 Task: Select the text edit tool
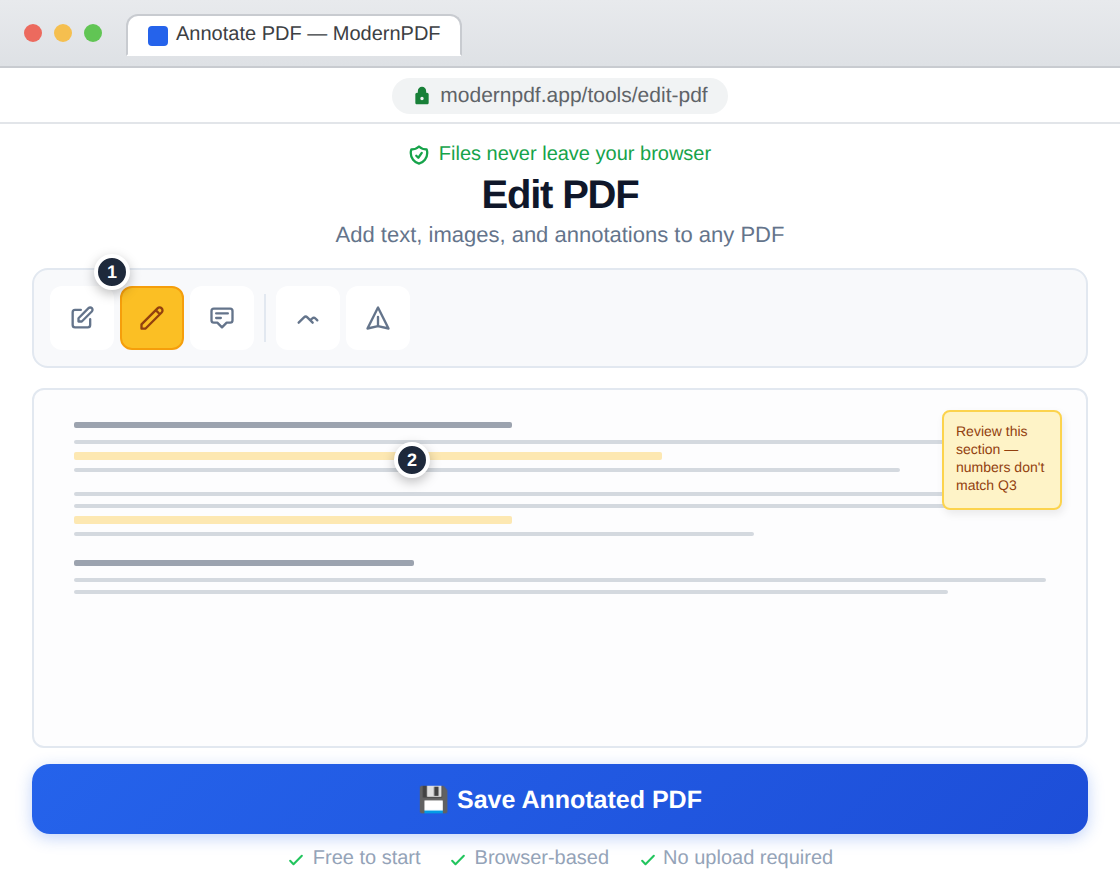[82, 318]
